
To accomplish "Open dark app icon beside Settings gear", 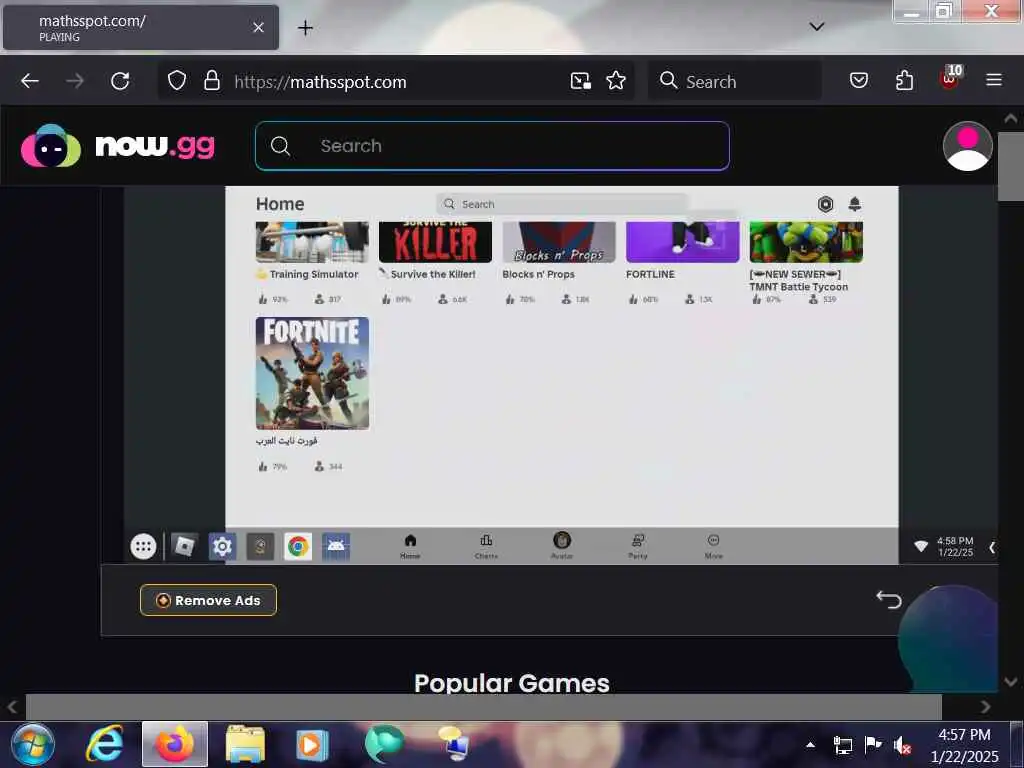I will (260, 546).
